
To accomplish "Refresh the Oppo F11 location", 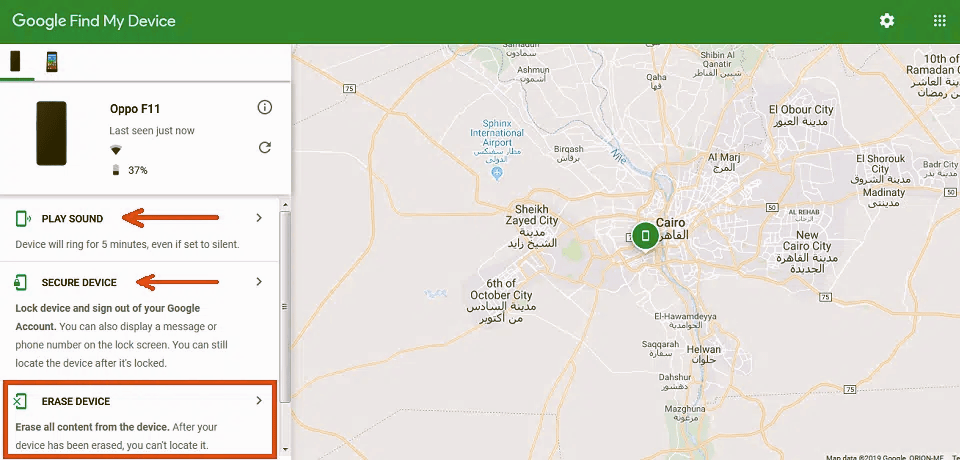I will click(264, 147).
